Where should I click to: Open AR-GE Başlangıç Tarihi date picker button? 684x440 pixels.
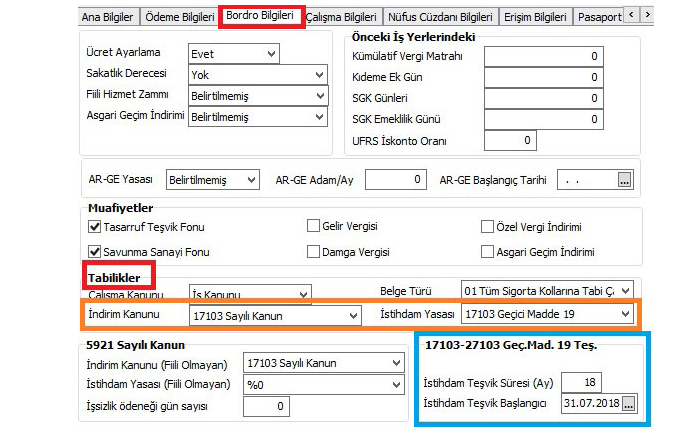click(x=625, y=180)
